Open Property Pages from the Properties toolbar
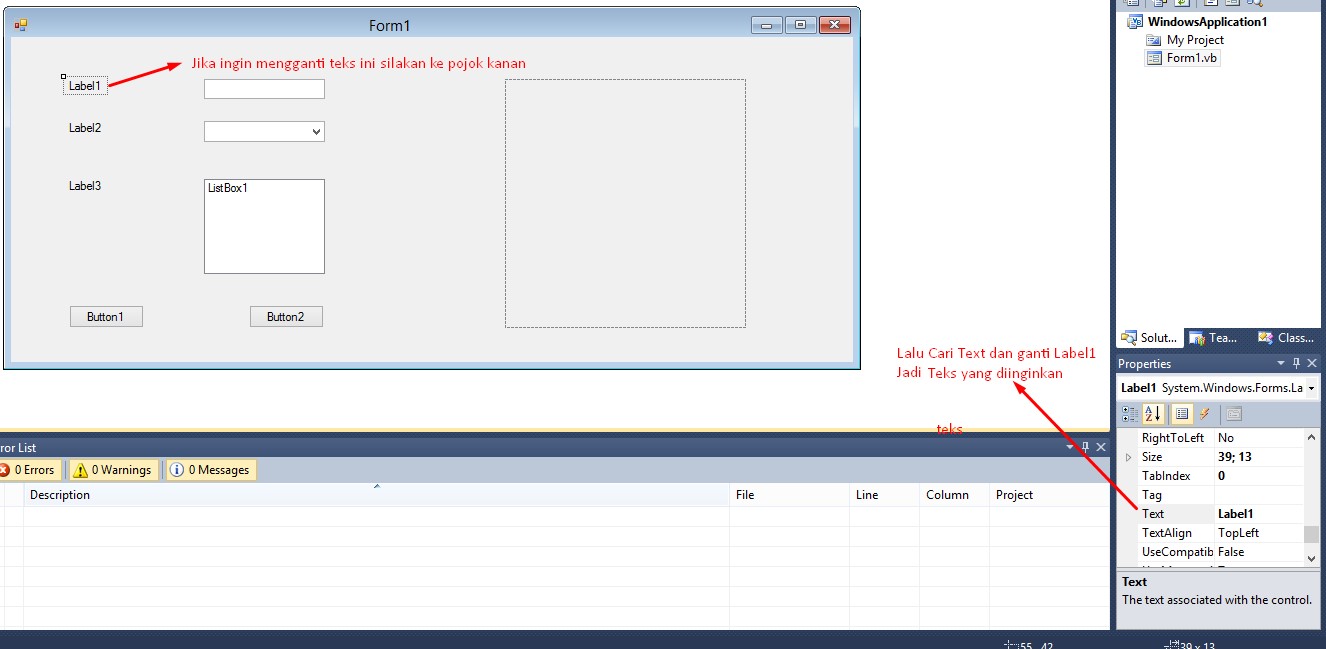This screenshot has height=649, width=1326. click(x=1233, y=413)
